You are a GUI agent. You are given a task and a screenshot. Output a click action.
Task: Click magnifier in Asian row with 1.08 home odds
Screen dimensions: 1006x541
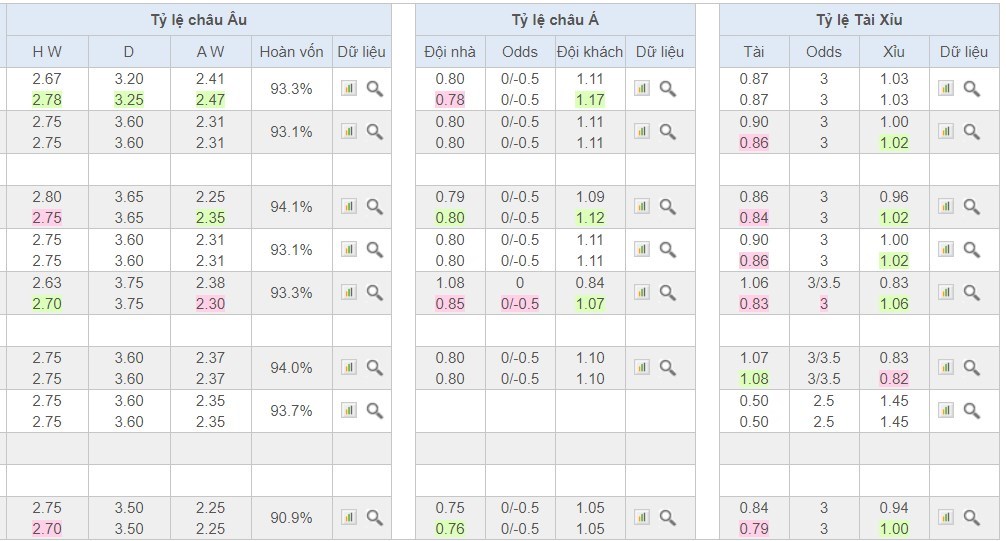click(x=667, y=293)
